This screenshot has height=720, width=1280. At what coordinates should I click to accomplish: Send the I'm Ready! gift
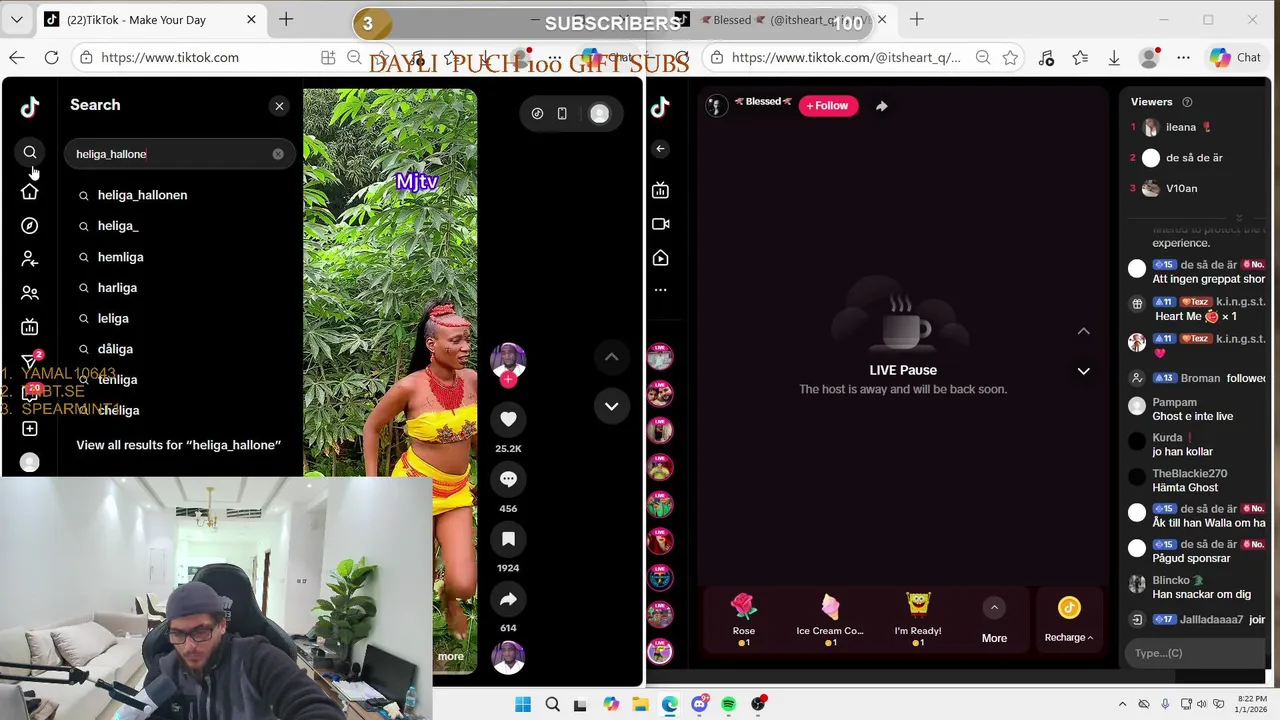[918, 618]
